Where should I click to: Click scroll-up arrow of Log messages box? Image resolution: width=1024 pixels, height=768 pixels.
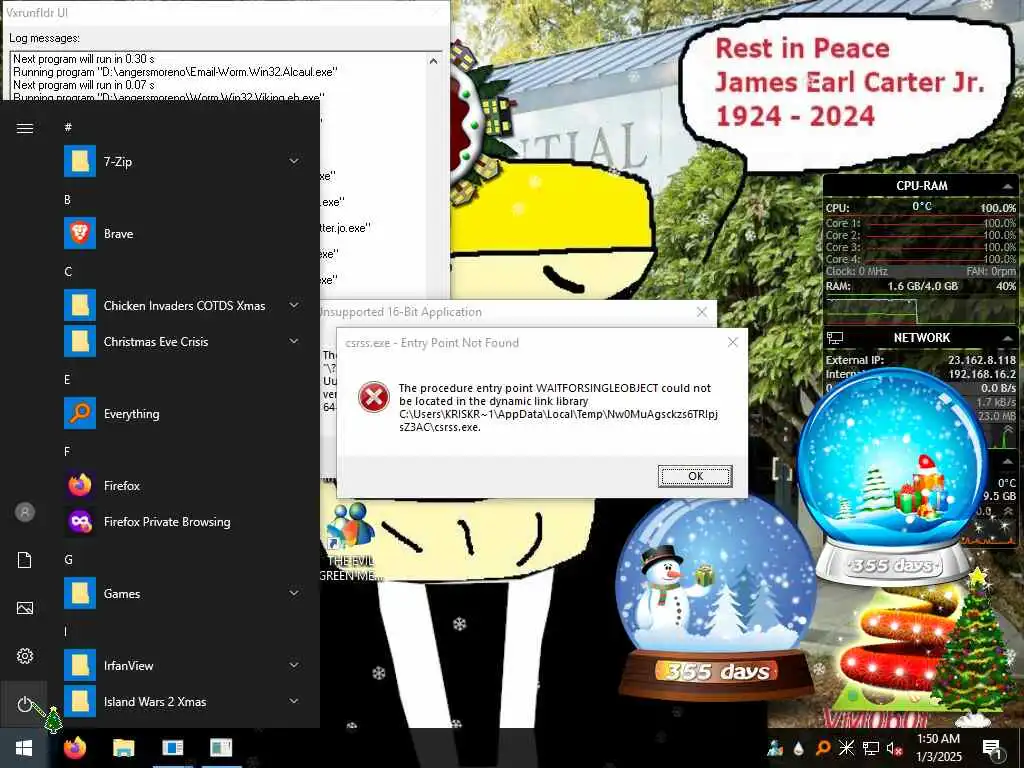434,61
